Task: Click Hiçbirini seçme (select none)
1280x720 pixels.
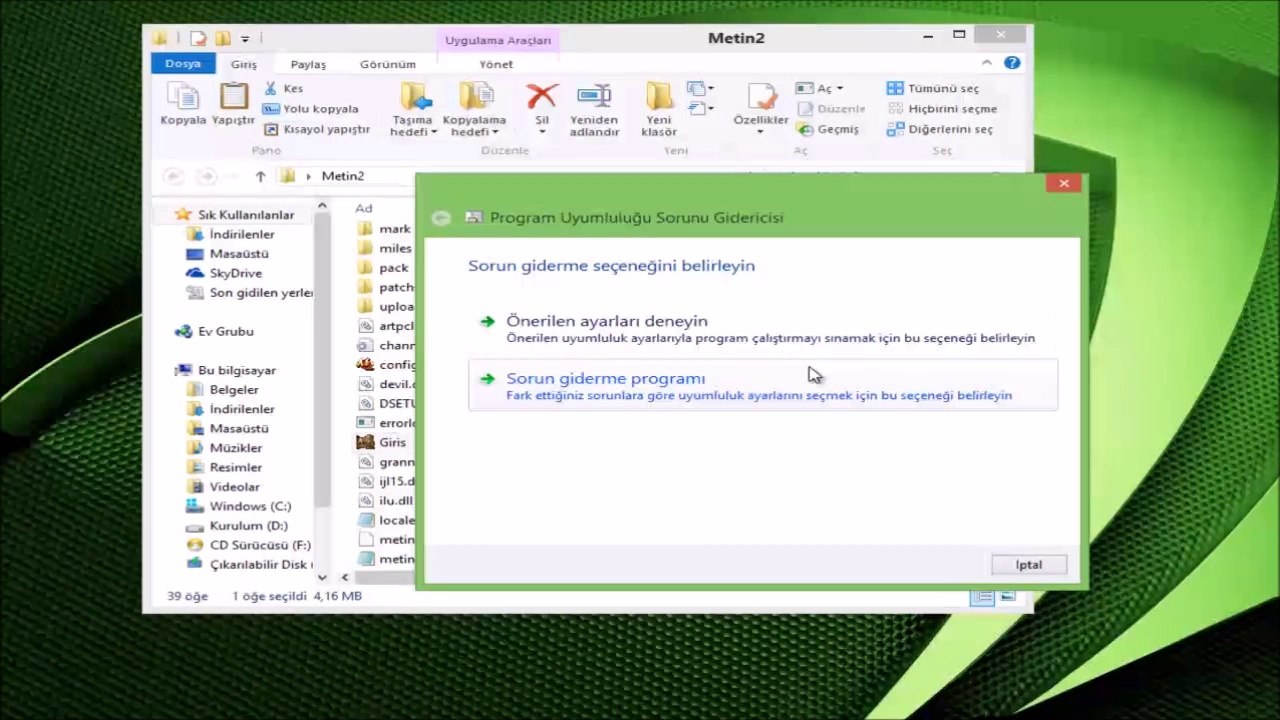Action: tap(942, 109)
